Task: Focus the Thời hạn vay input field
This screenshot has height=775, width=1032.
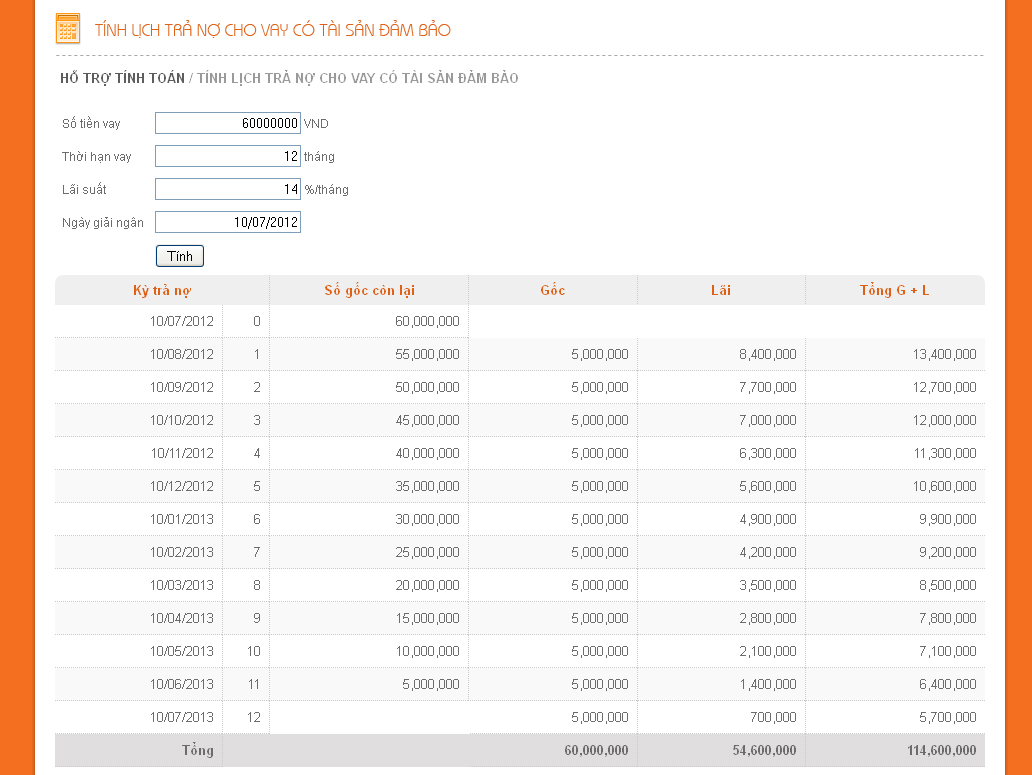Action: tap(228, 156)
